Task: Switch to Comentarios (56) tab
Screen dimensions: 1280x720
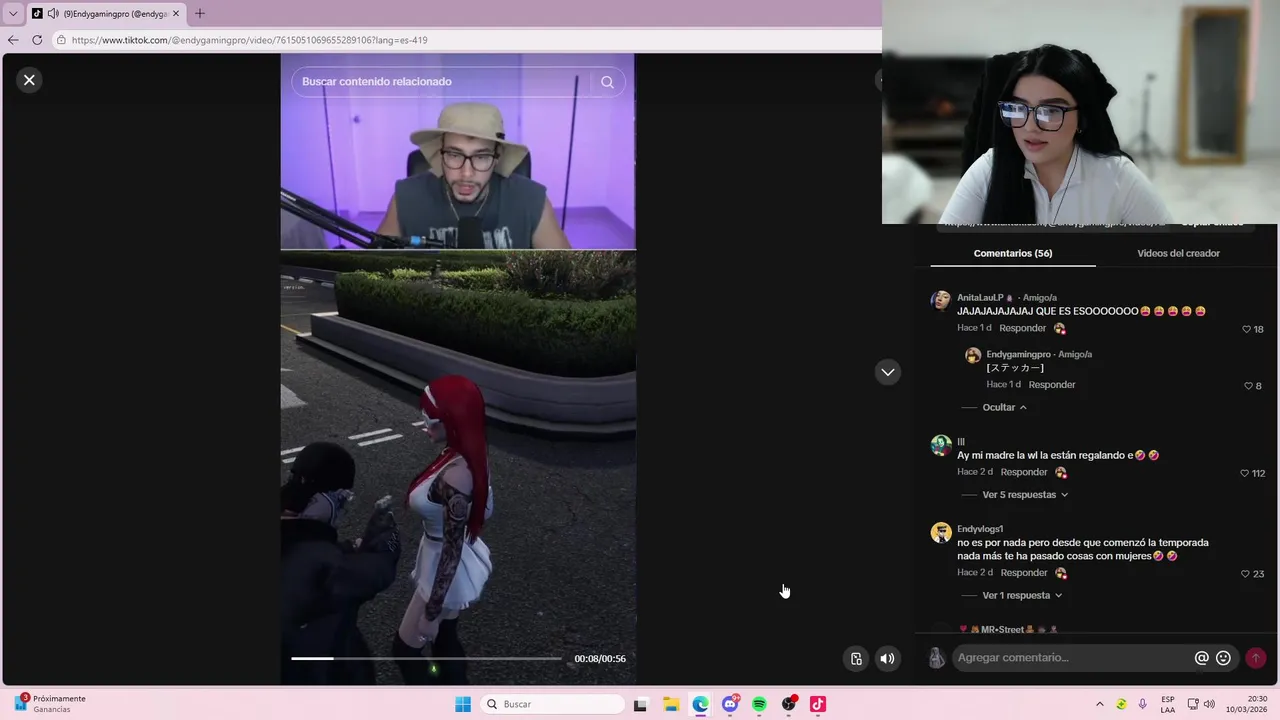Action: pos(1013,253)
